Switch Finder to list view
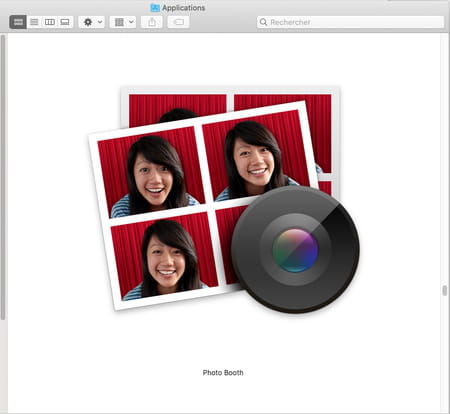The height and width of the screenshot is (414, 450). pos(34,22)
